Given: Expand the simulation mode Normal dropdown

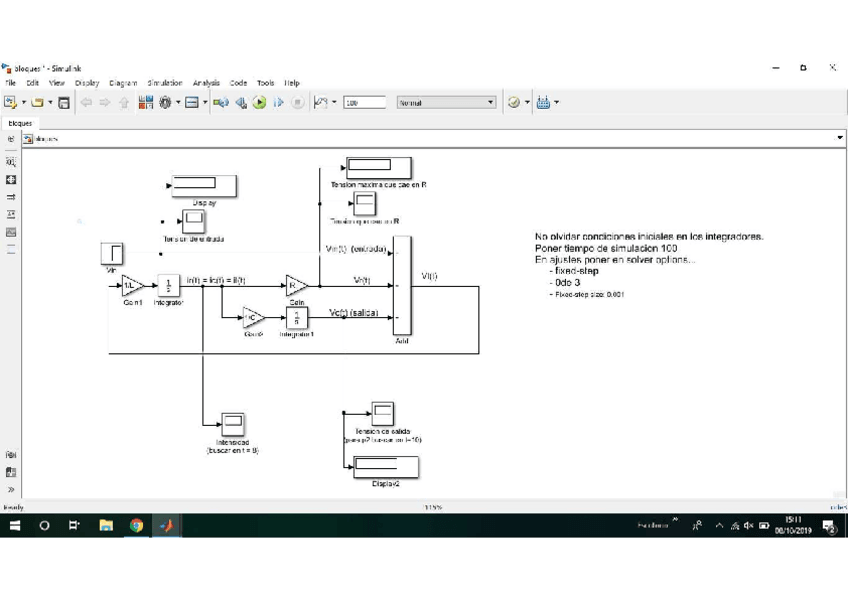Looking at the screenshot, I should click(490, 102).
